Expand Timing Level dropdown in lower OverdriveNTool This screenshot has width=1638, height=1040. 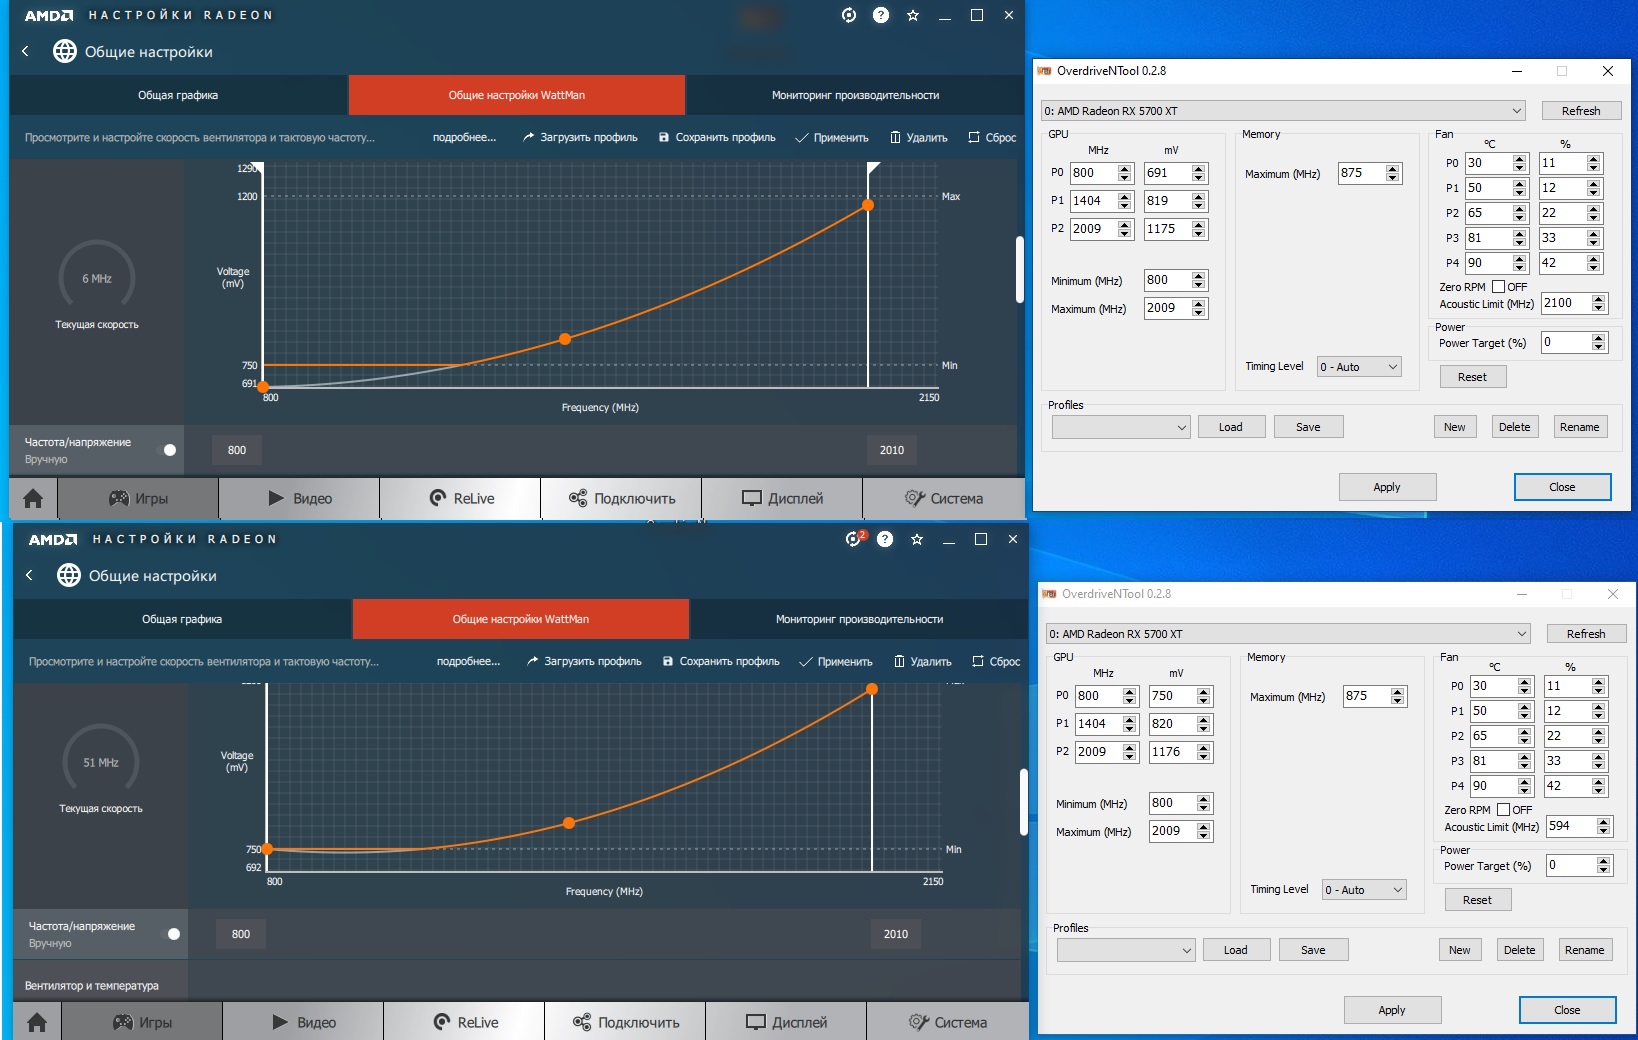point(1364,890)
